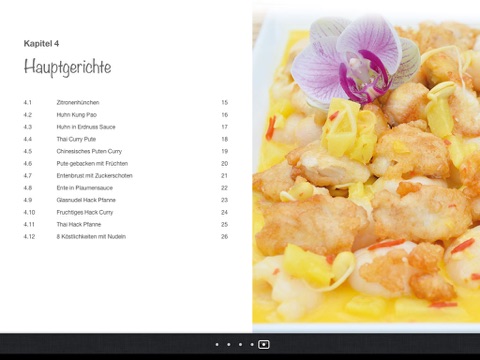Viewport: 480px width, 360px height.
Task: Click page number 23
Action: coord(224,200)
